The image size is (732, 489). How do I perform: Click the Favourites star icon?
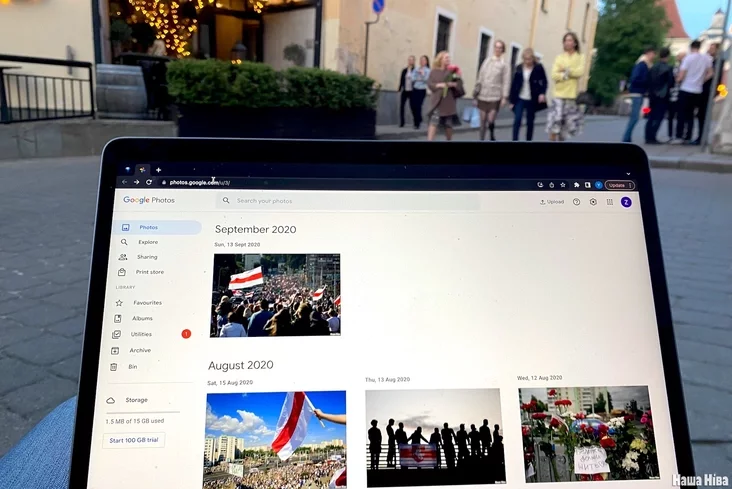point(119,303)
